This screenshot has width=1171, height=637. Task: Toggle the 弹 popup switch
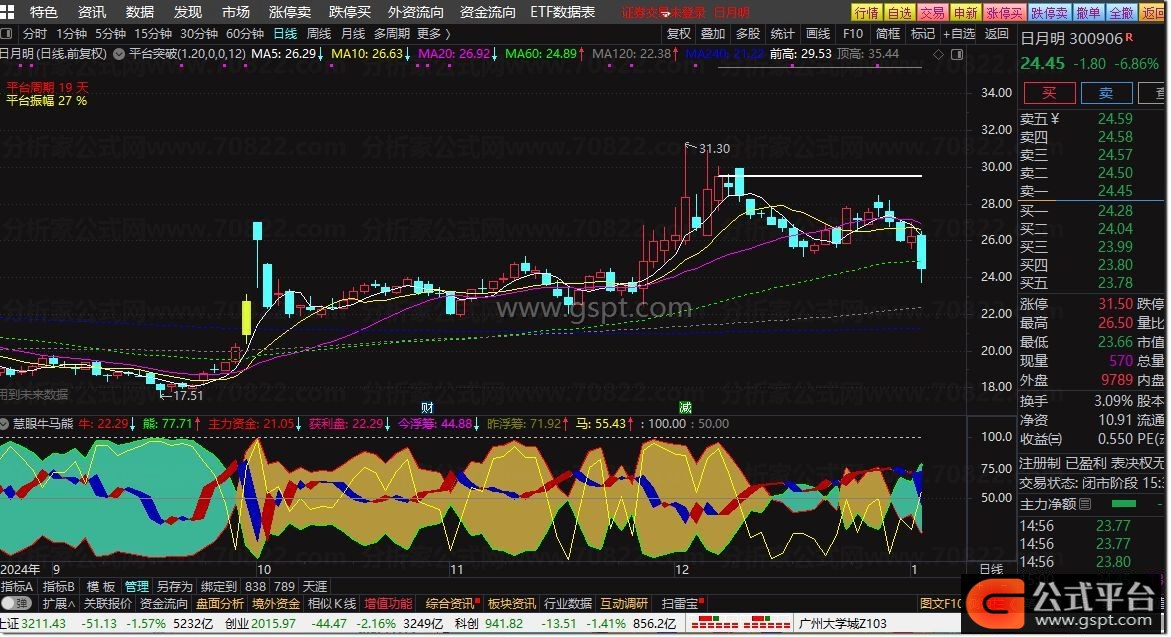click(16, 603)
